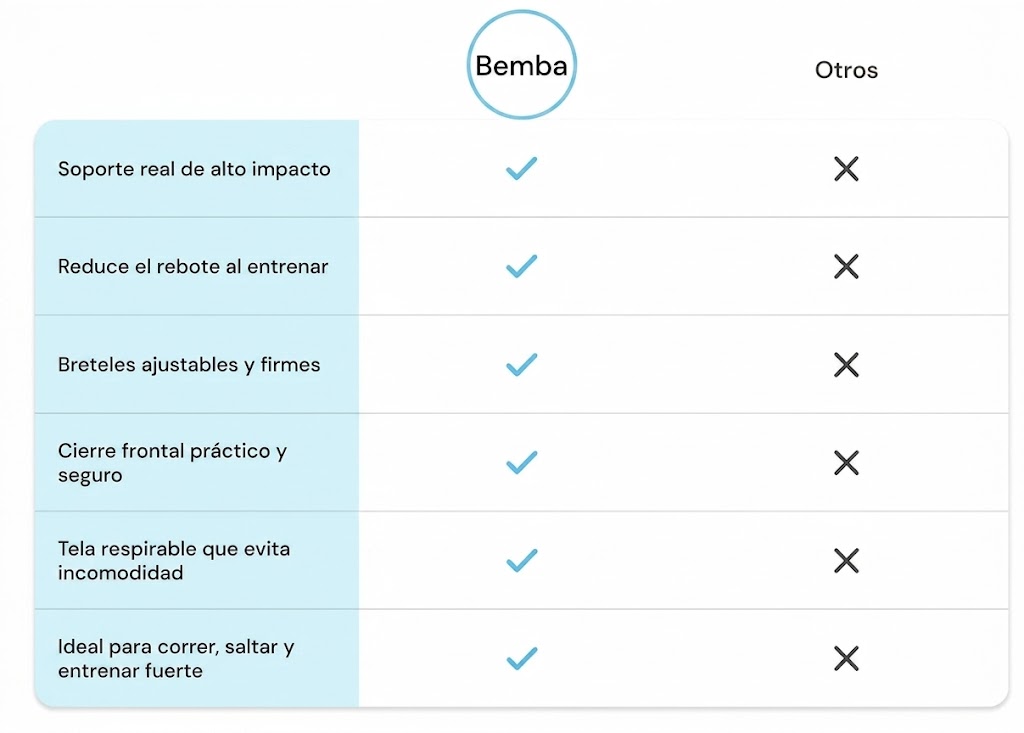Click Bemba checkmark for Ideal para correr row
Viewport: 1024px width, 733px height.
(x=522, y=659)
